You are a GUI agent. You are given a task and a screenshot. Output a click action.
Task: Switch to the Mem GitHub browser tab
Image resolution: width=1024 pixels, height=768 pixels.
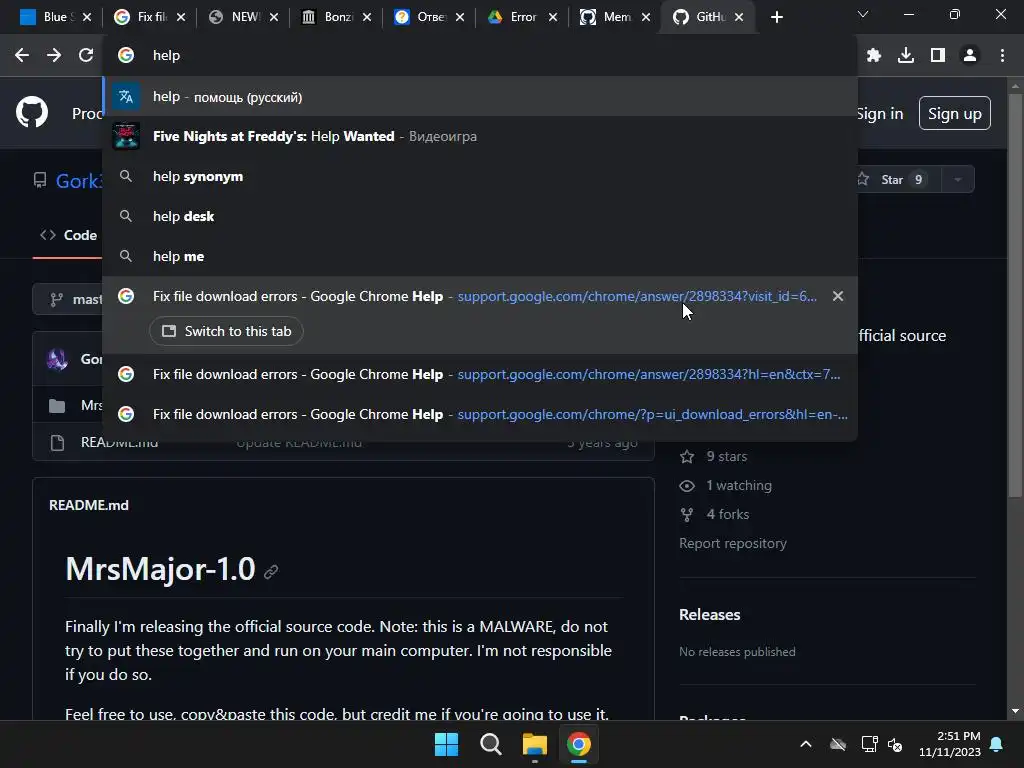pyautogui.click(x=606, y=17)
